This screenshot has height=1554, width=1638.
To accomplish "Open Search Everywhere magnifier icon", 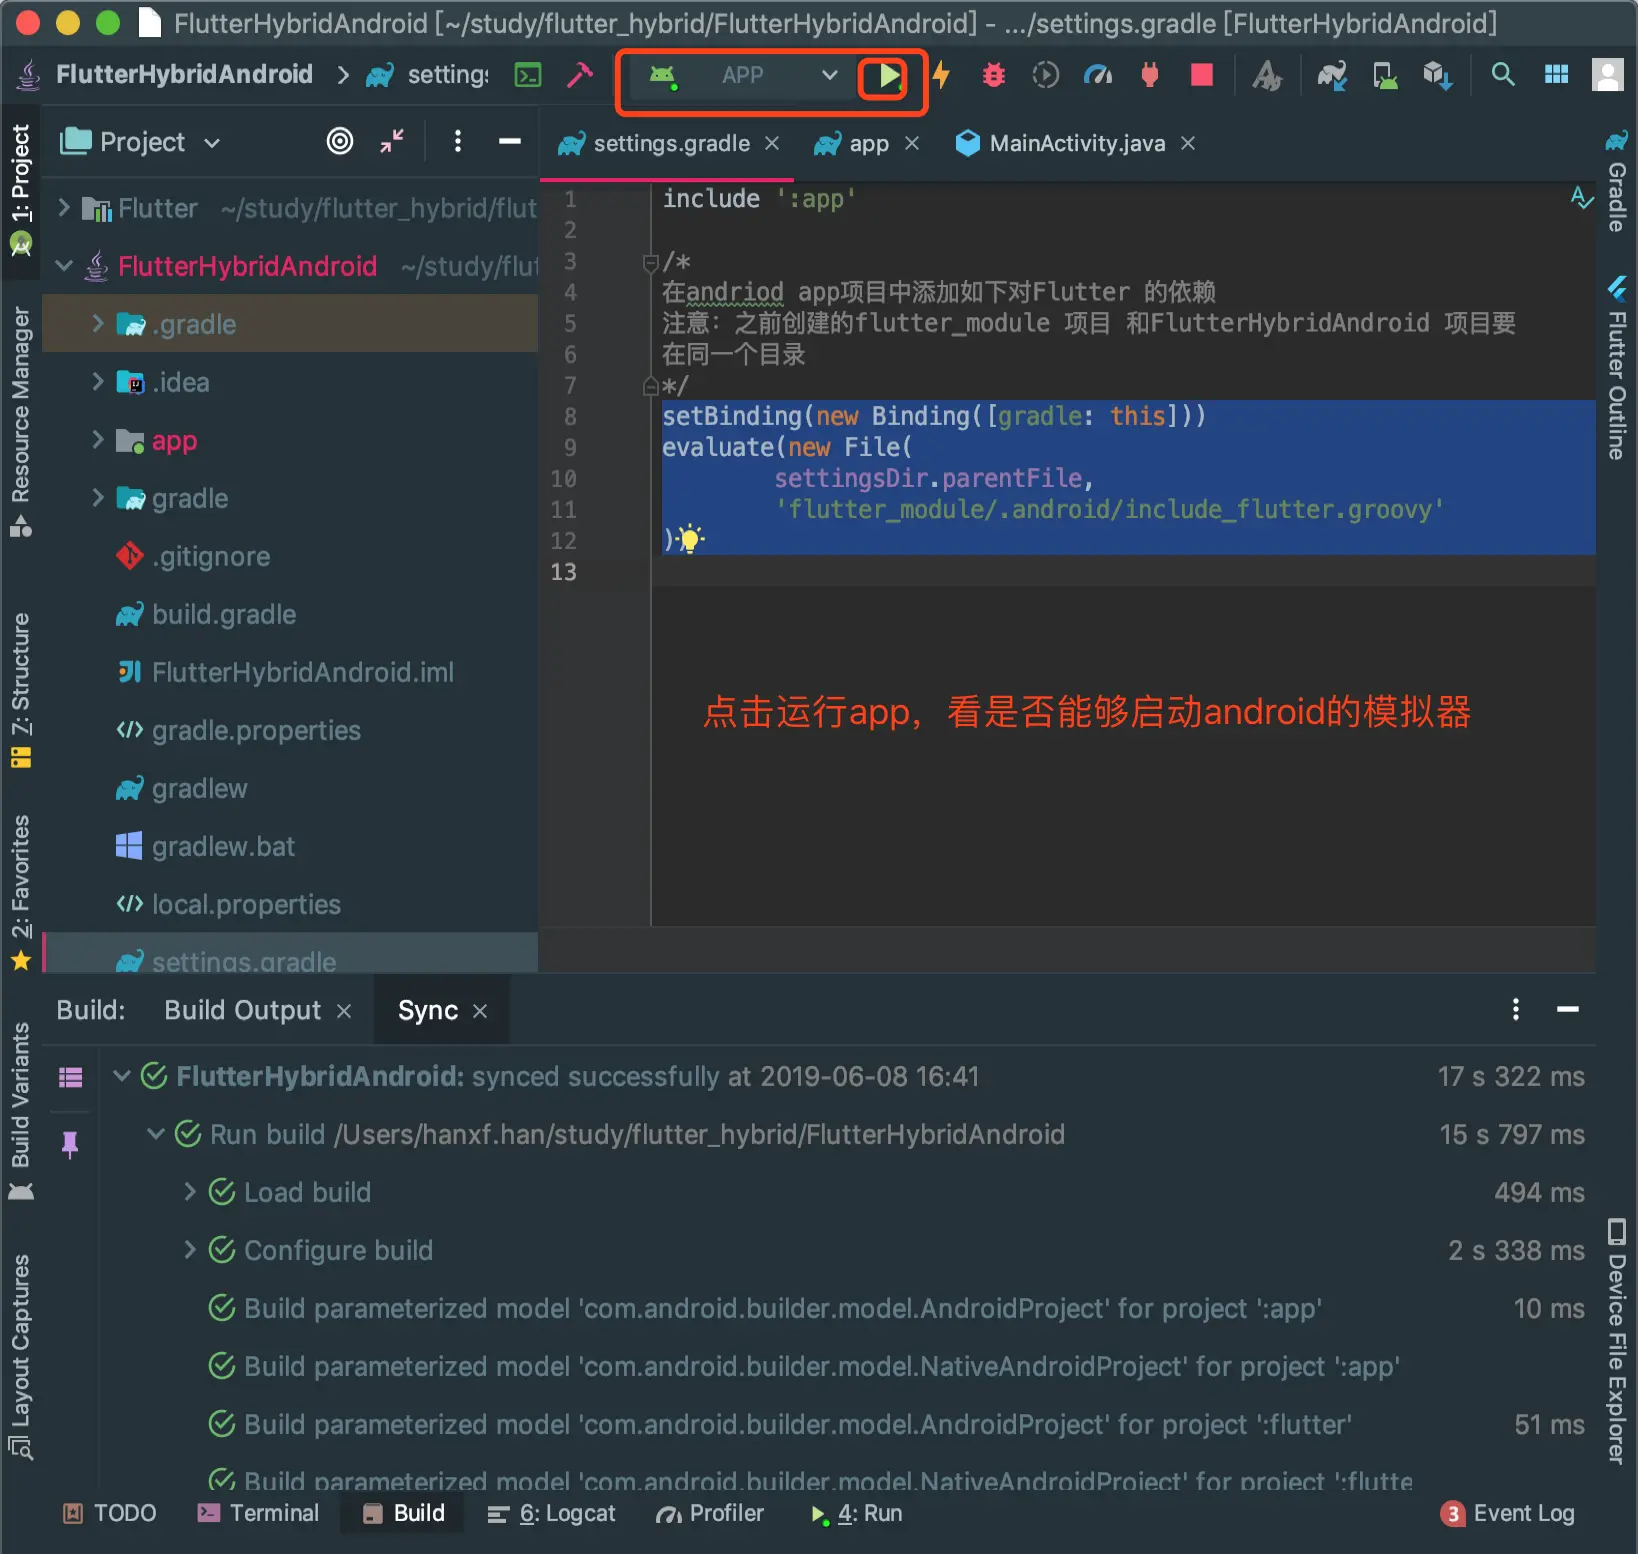I will pyautogui.click(x=1503, y=74).
